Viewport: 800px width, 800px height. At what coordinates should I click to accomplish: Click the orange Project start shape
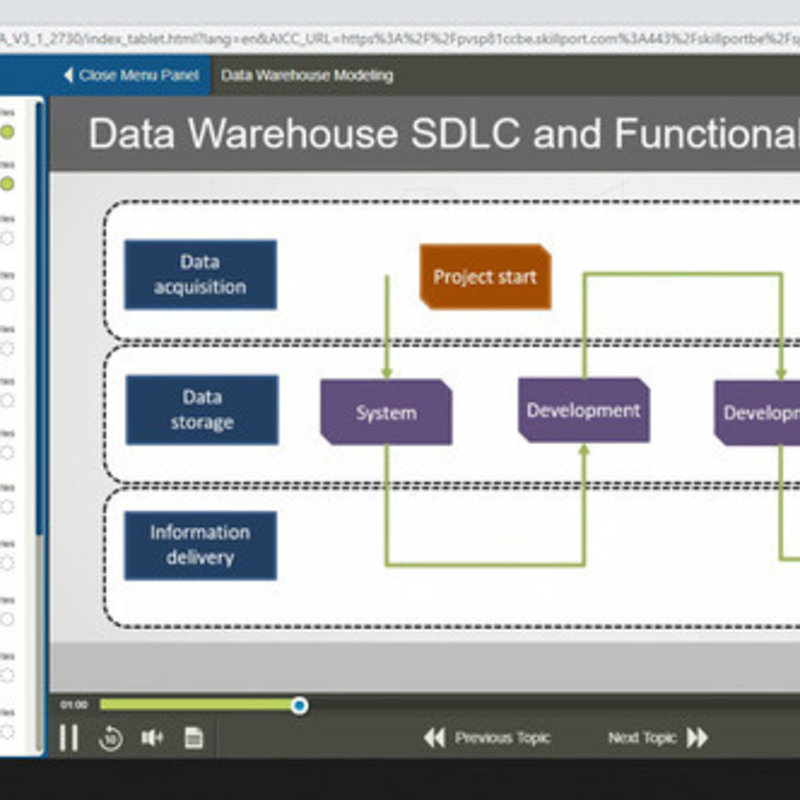(x=485, y=277)
